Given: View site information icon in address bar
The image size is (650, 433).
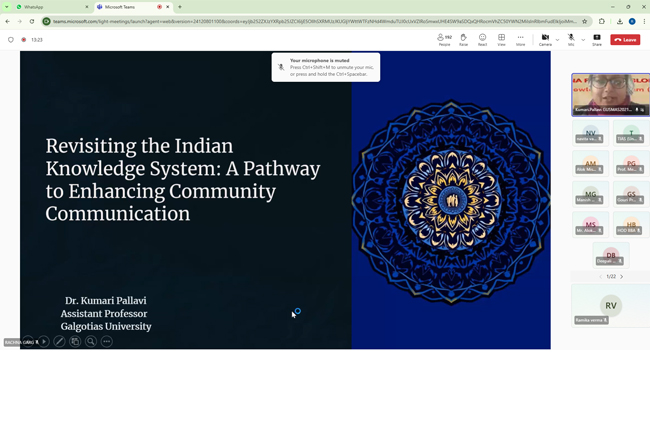Looking at the screenshot, I should 46,22.
